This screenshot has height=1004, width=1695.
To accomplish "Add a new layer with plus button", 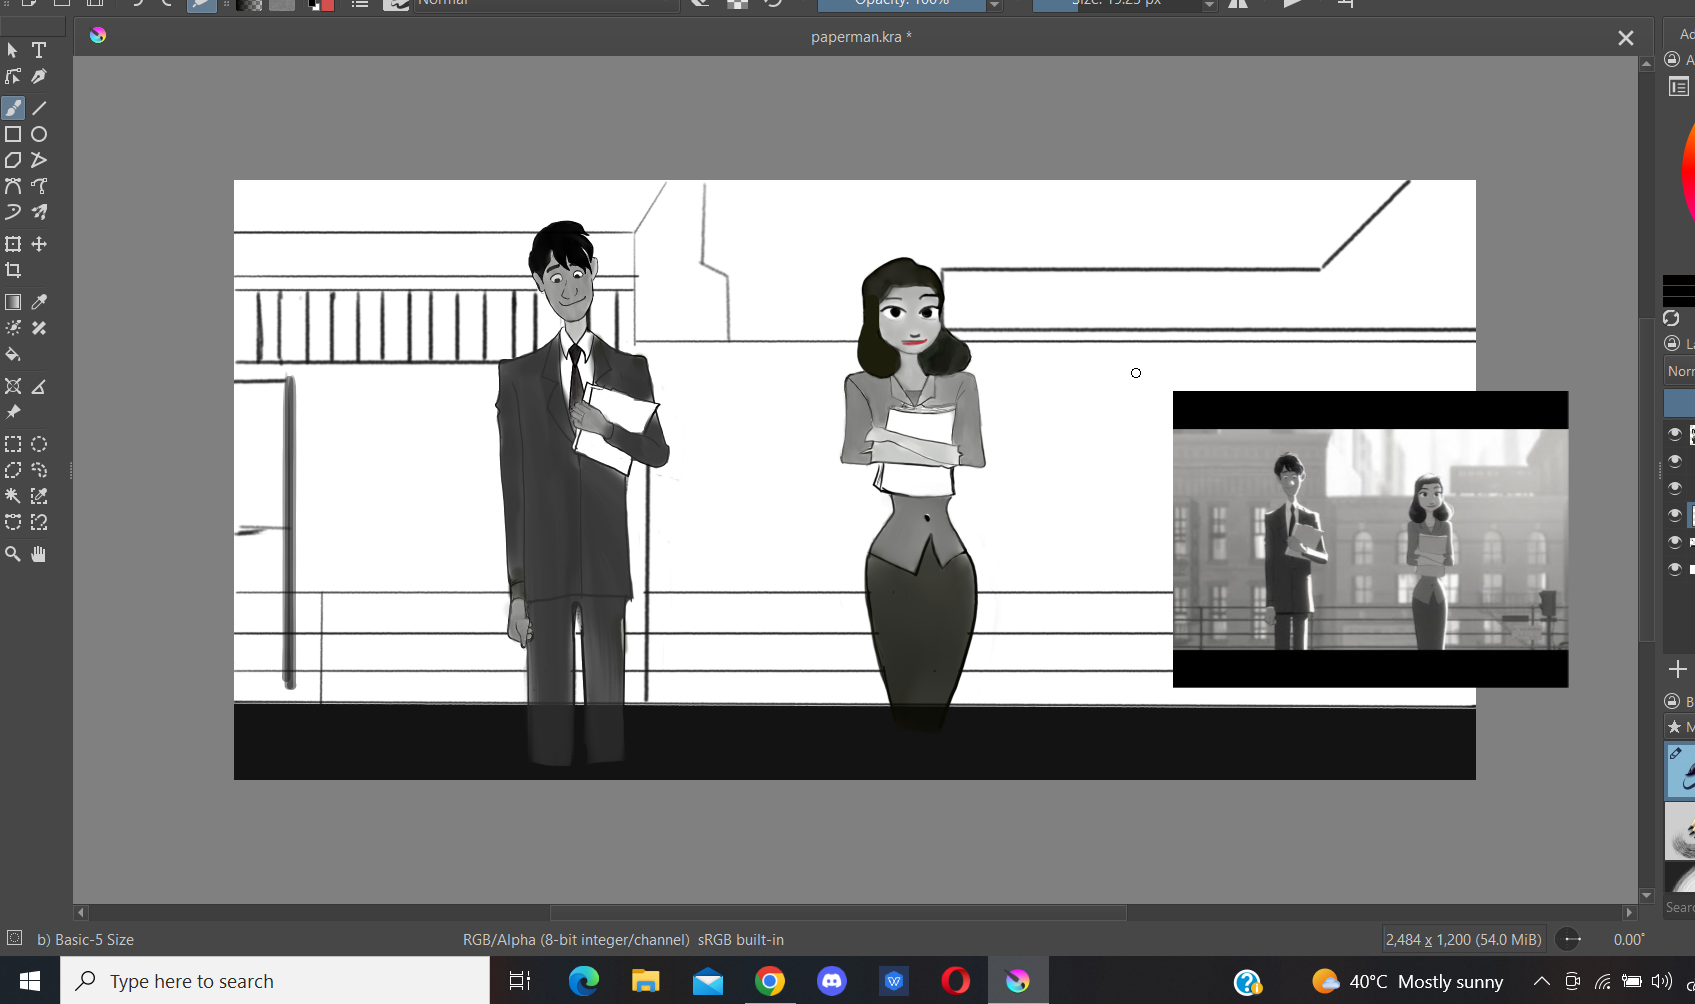I will click(x=1678, y=669).
